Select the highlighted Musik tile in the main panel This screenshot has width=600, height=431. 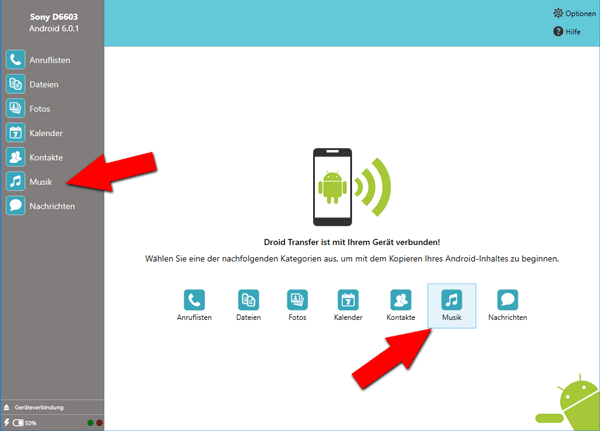click(452, 305)
